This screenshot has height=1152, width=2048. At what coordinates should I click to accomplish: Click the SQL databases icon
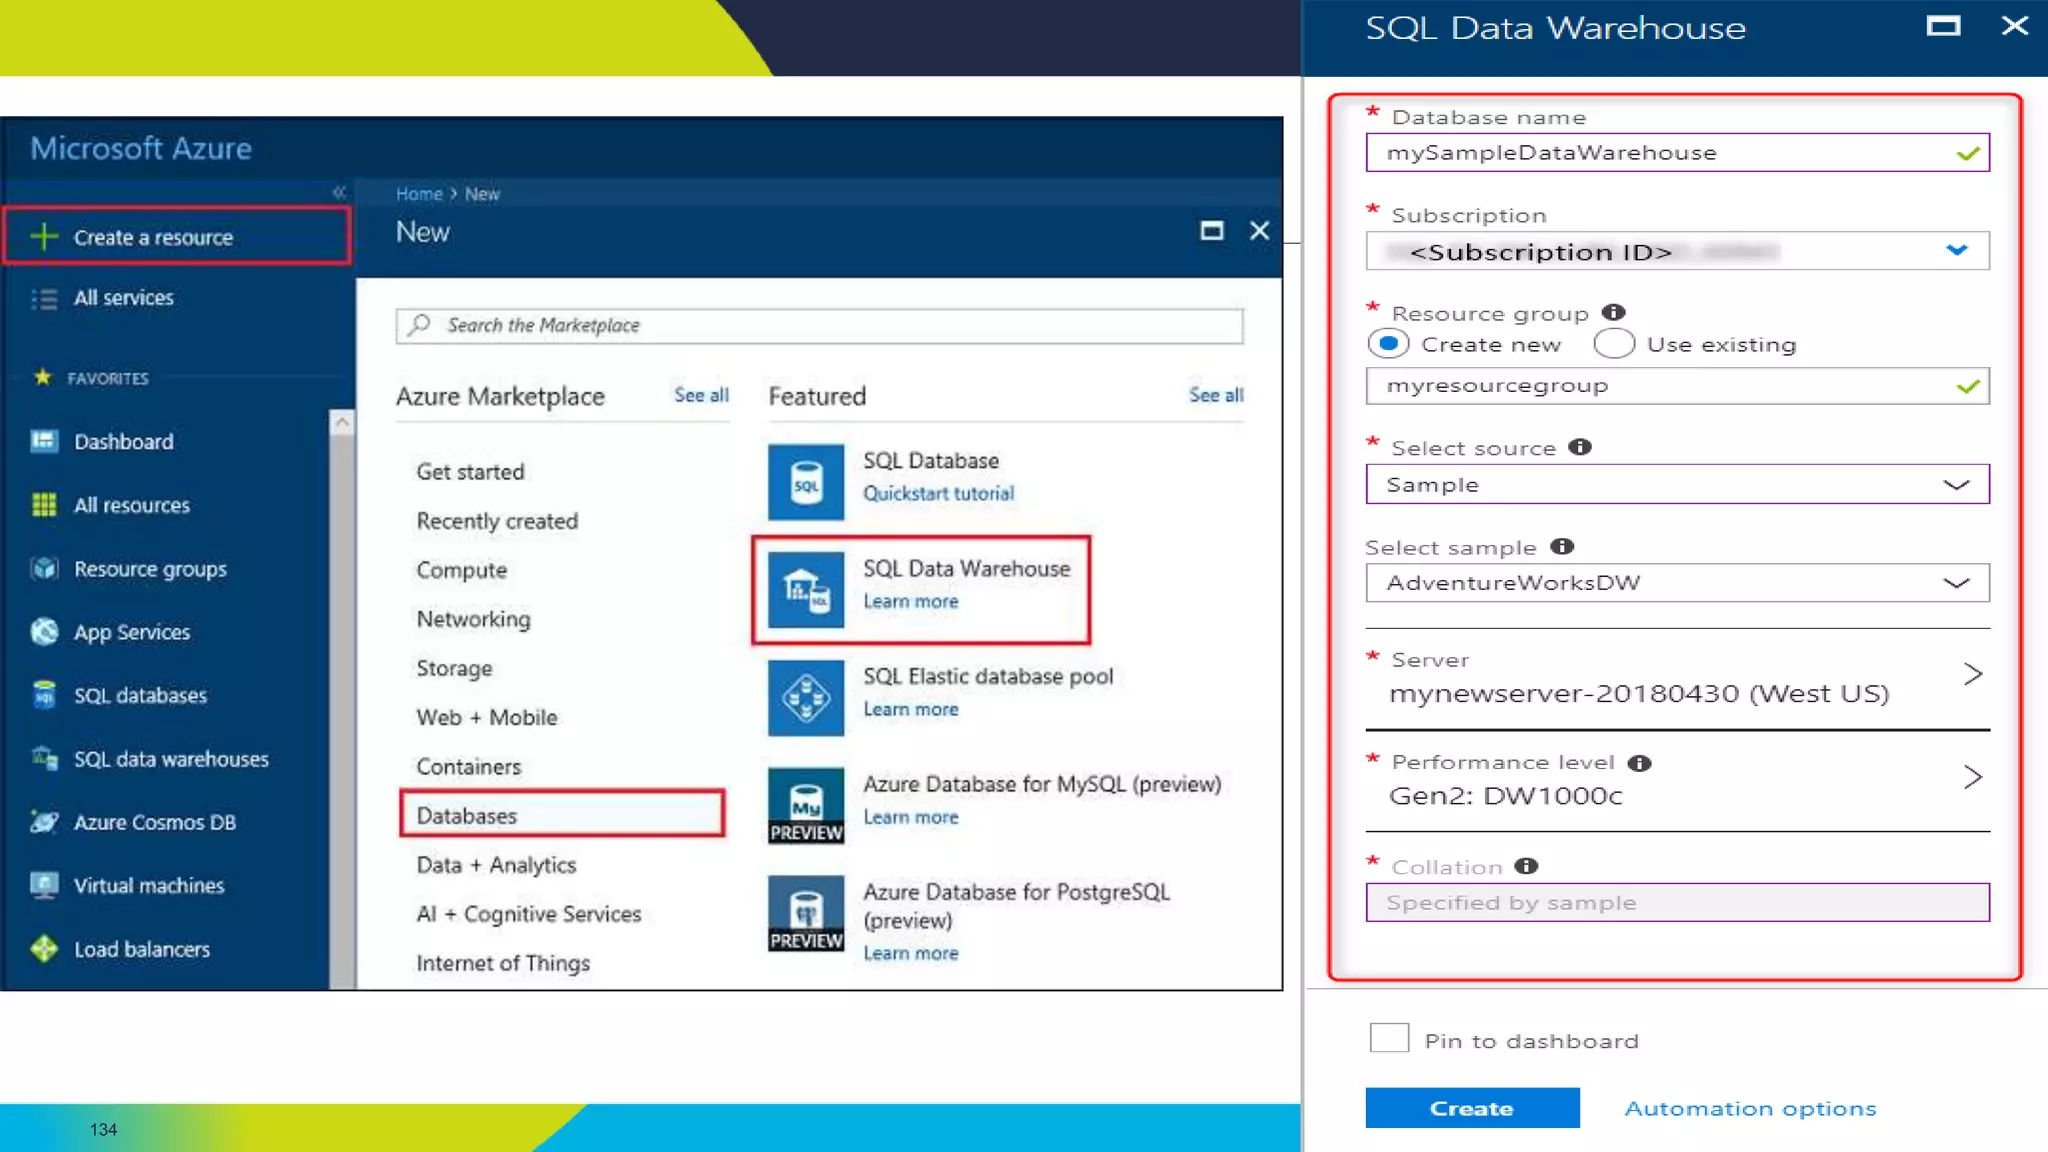pyautogui.click(x=44, y=694)
